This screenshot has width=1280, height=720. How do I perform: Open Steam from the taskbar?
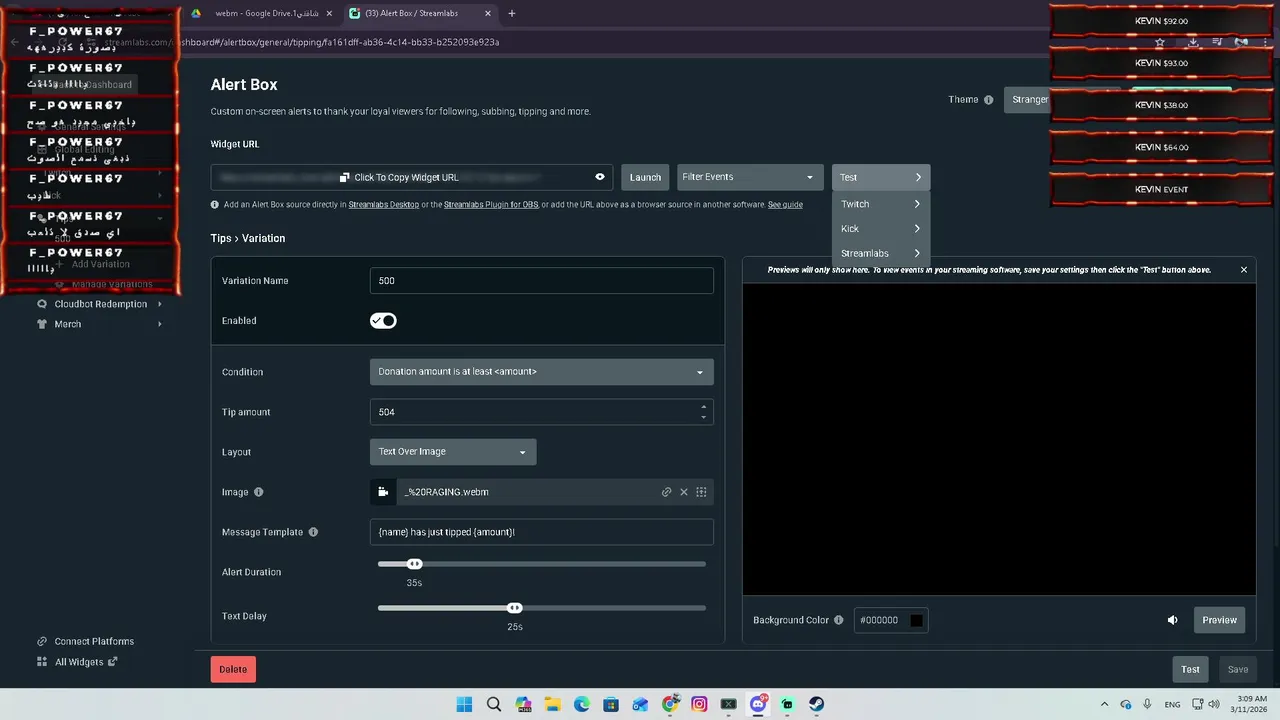coord(817,705)
